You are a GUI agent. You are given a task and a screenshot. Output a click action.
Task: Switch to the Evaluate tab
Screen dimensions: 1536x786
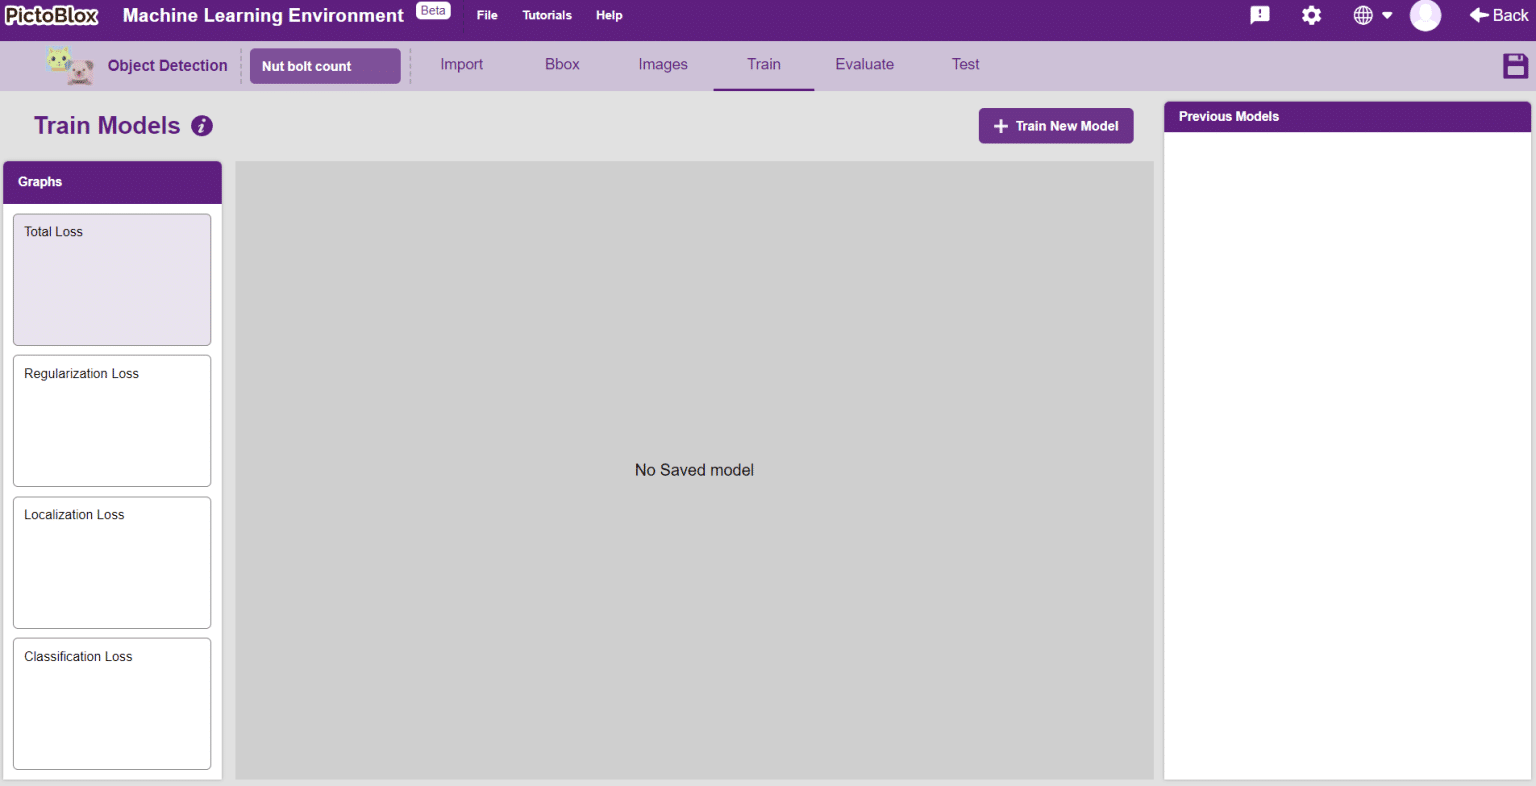[864, 64]
